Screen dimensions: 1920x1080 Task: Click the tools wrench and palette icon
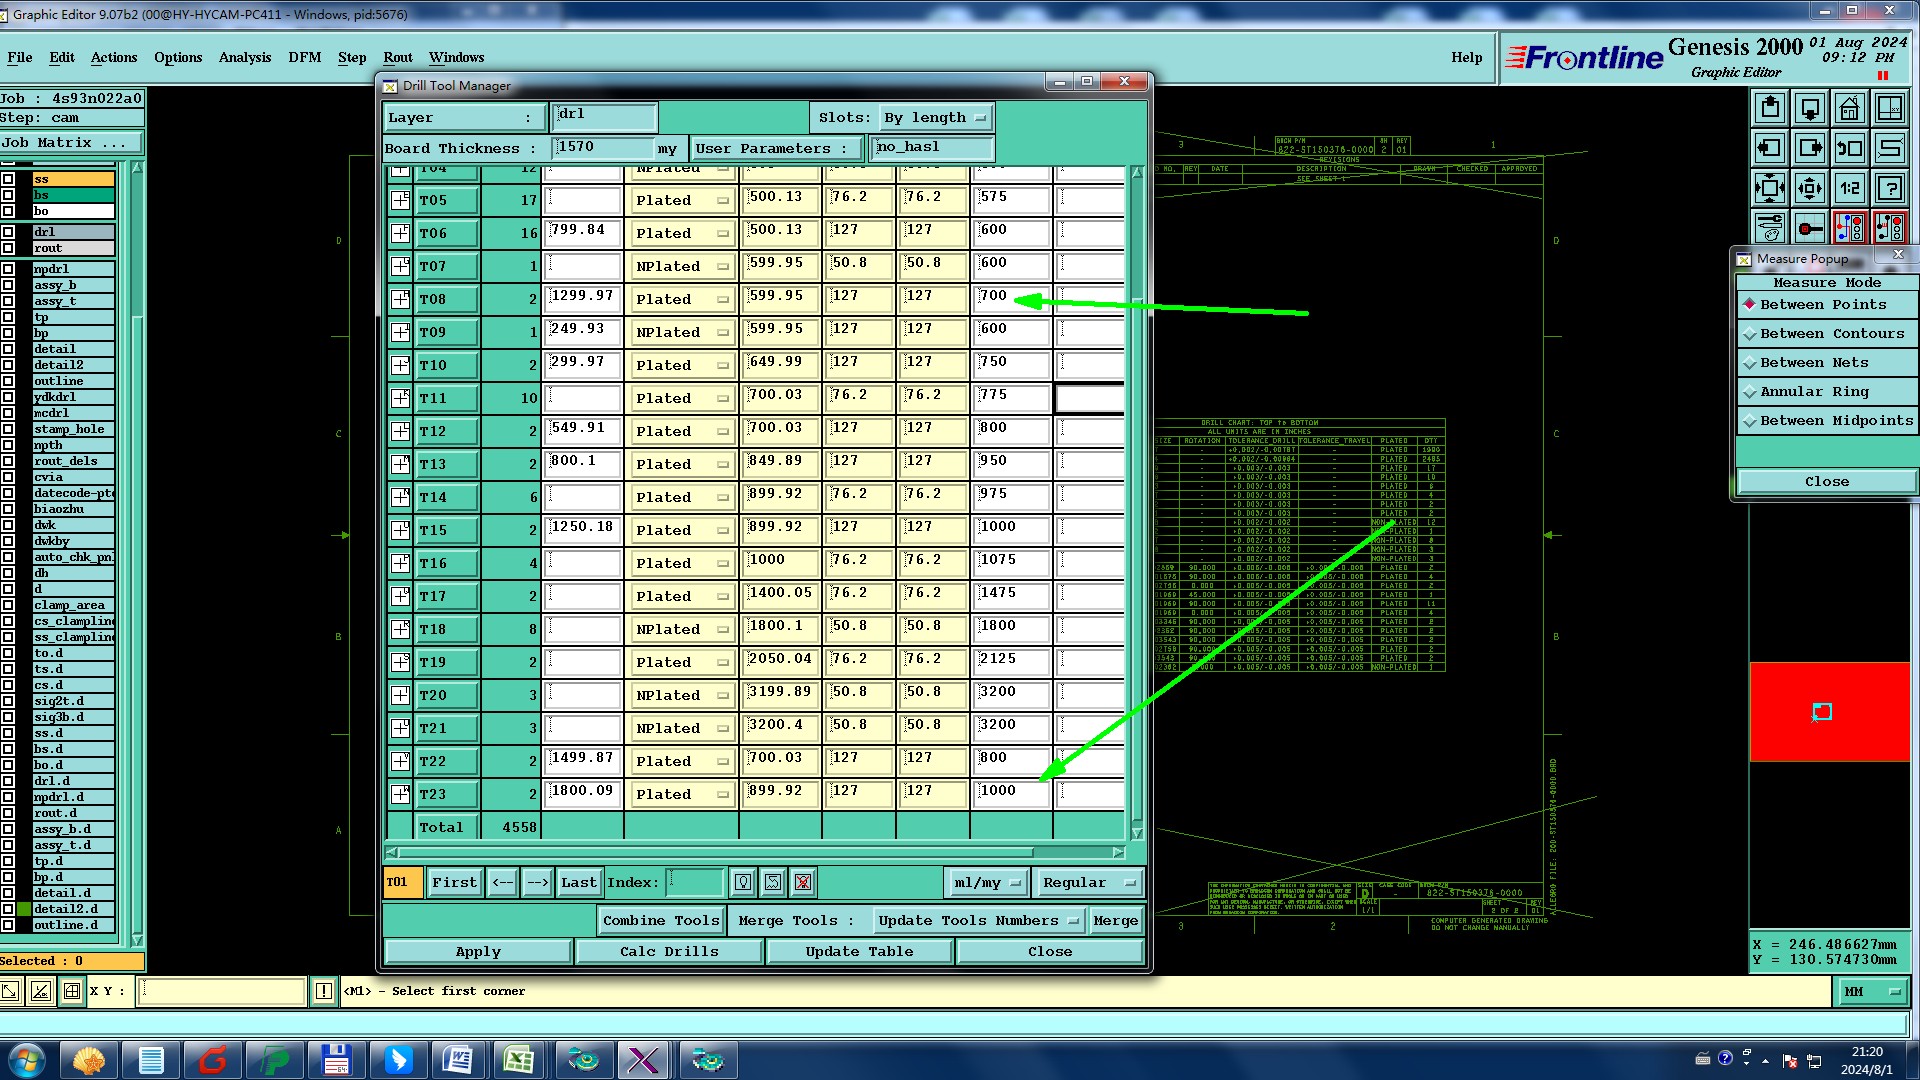1769,229
